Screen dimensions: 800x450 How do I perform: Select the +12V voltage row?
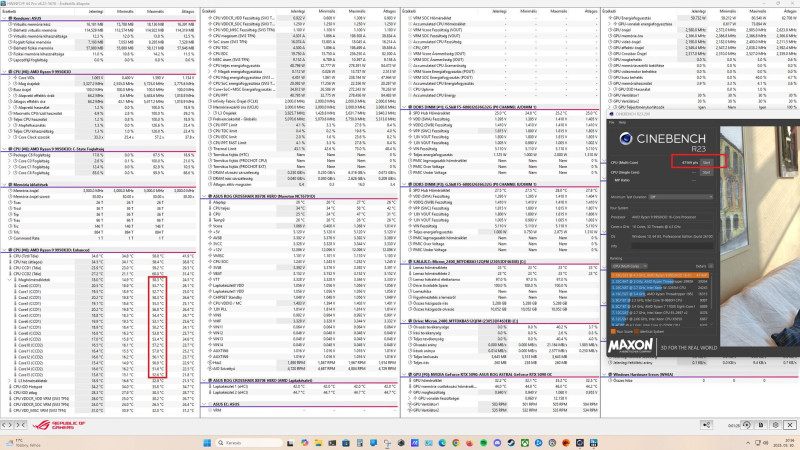298,249
